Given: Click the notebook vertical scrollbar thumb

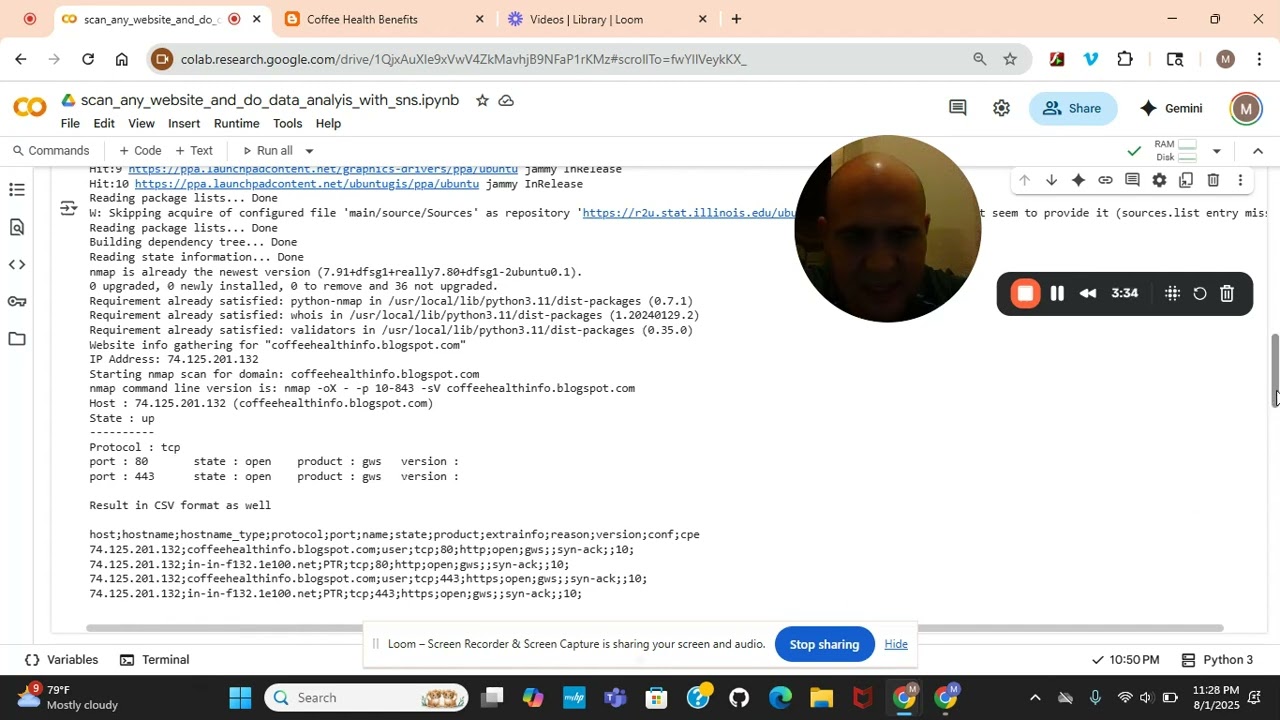Looking at the screenshot, I should pos(1275,371).
